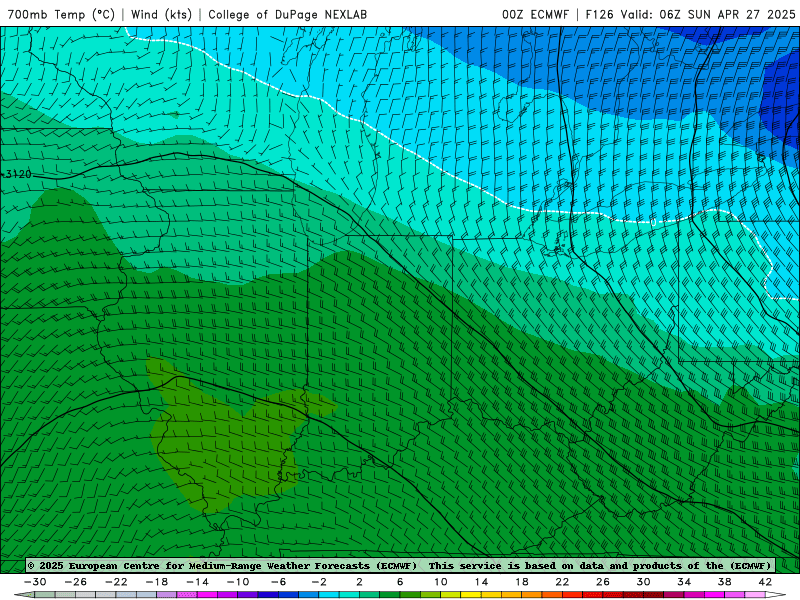Click the '-2' colorbar label
This screenshot has width=800, height=600.
click(x=319, y=582)
